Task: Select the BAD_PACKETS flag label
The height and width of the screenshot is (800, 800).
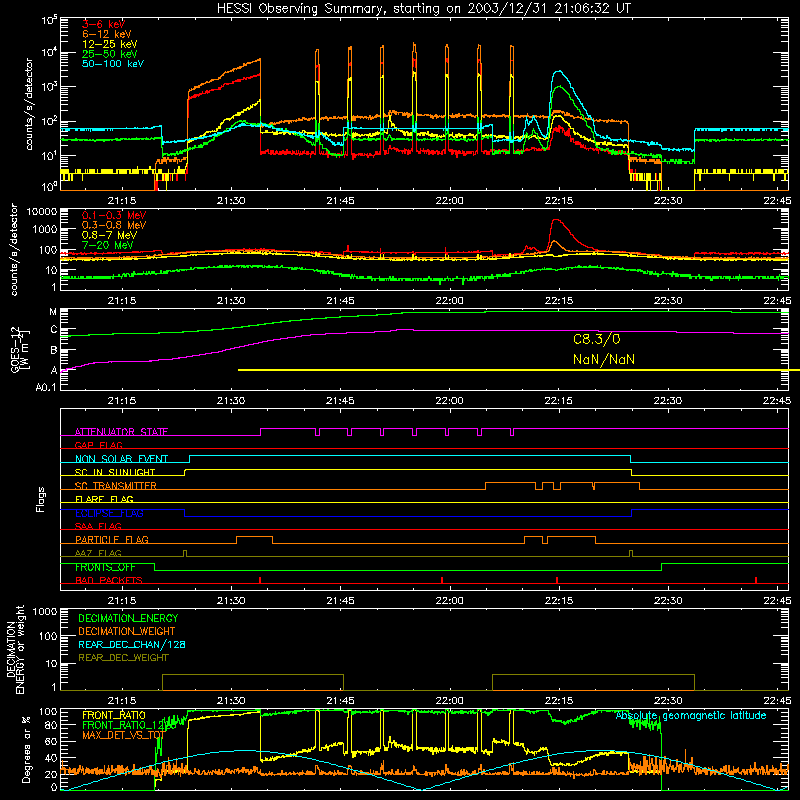Action: point(109,580)
